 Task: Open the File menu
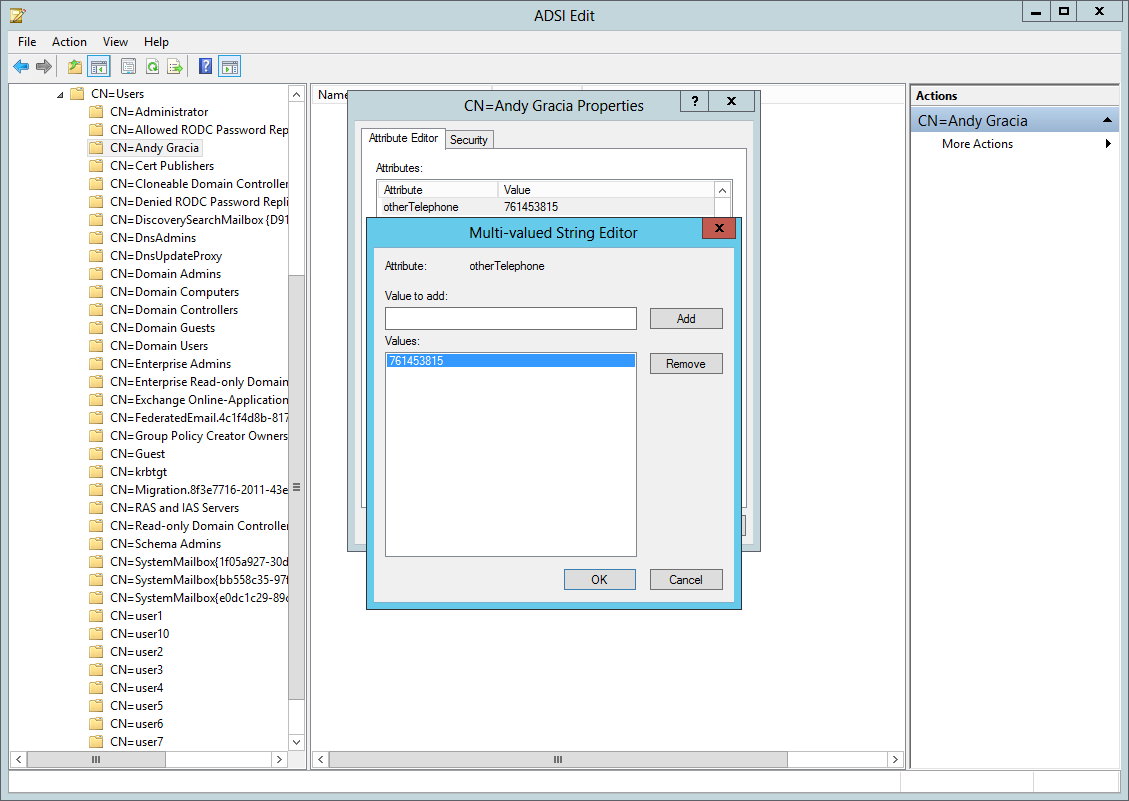point(27,42)
